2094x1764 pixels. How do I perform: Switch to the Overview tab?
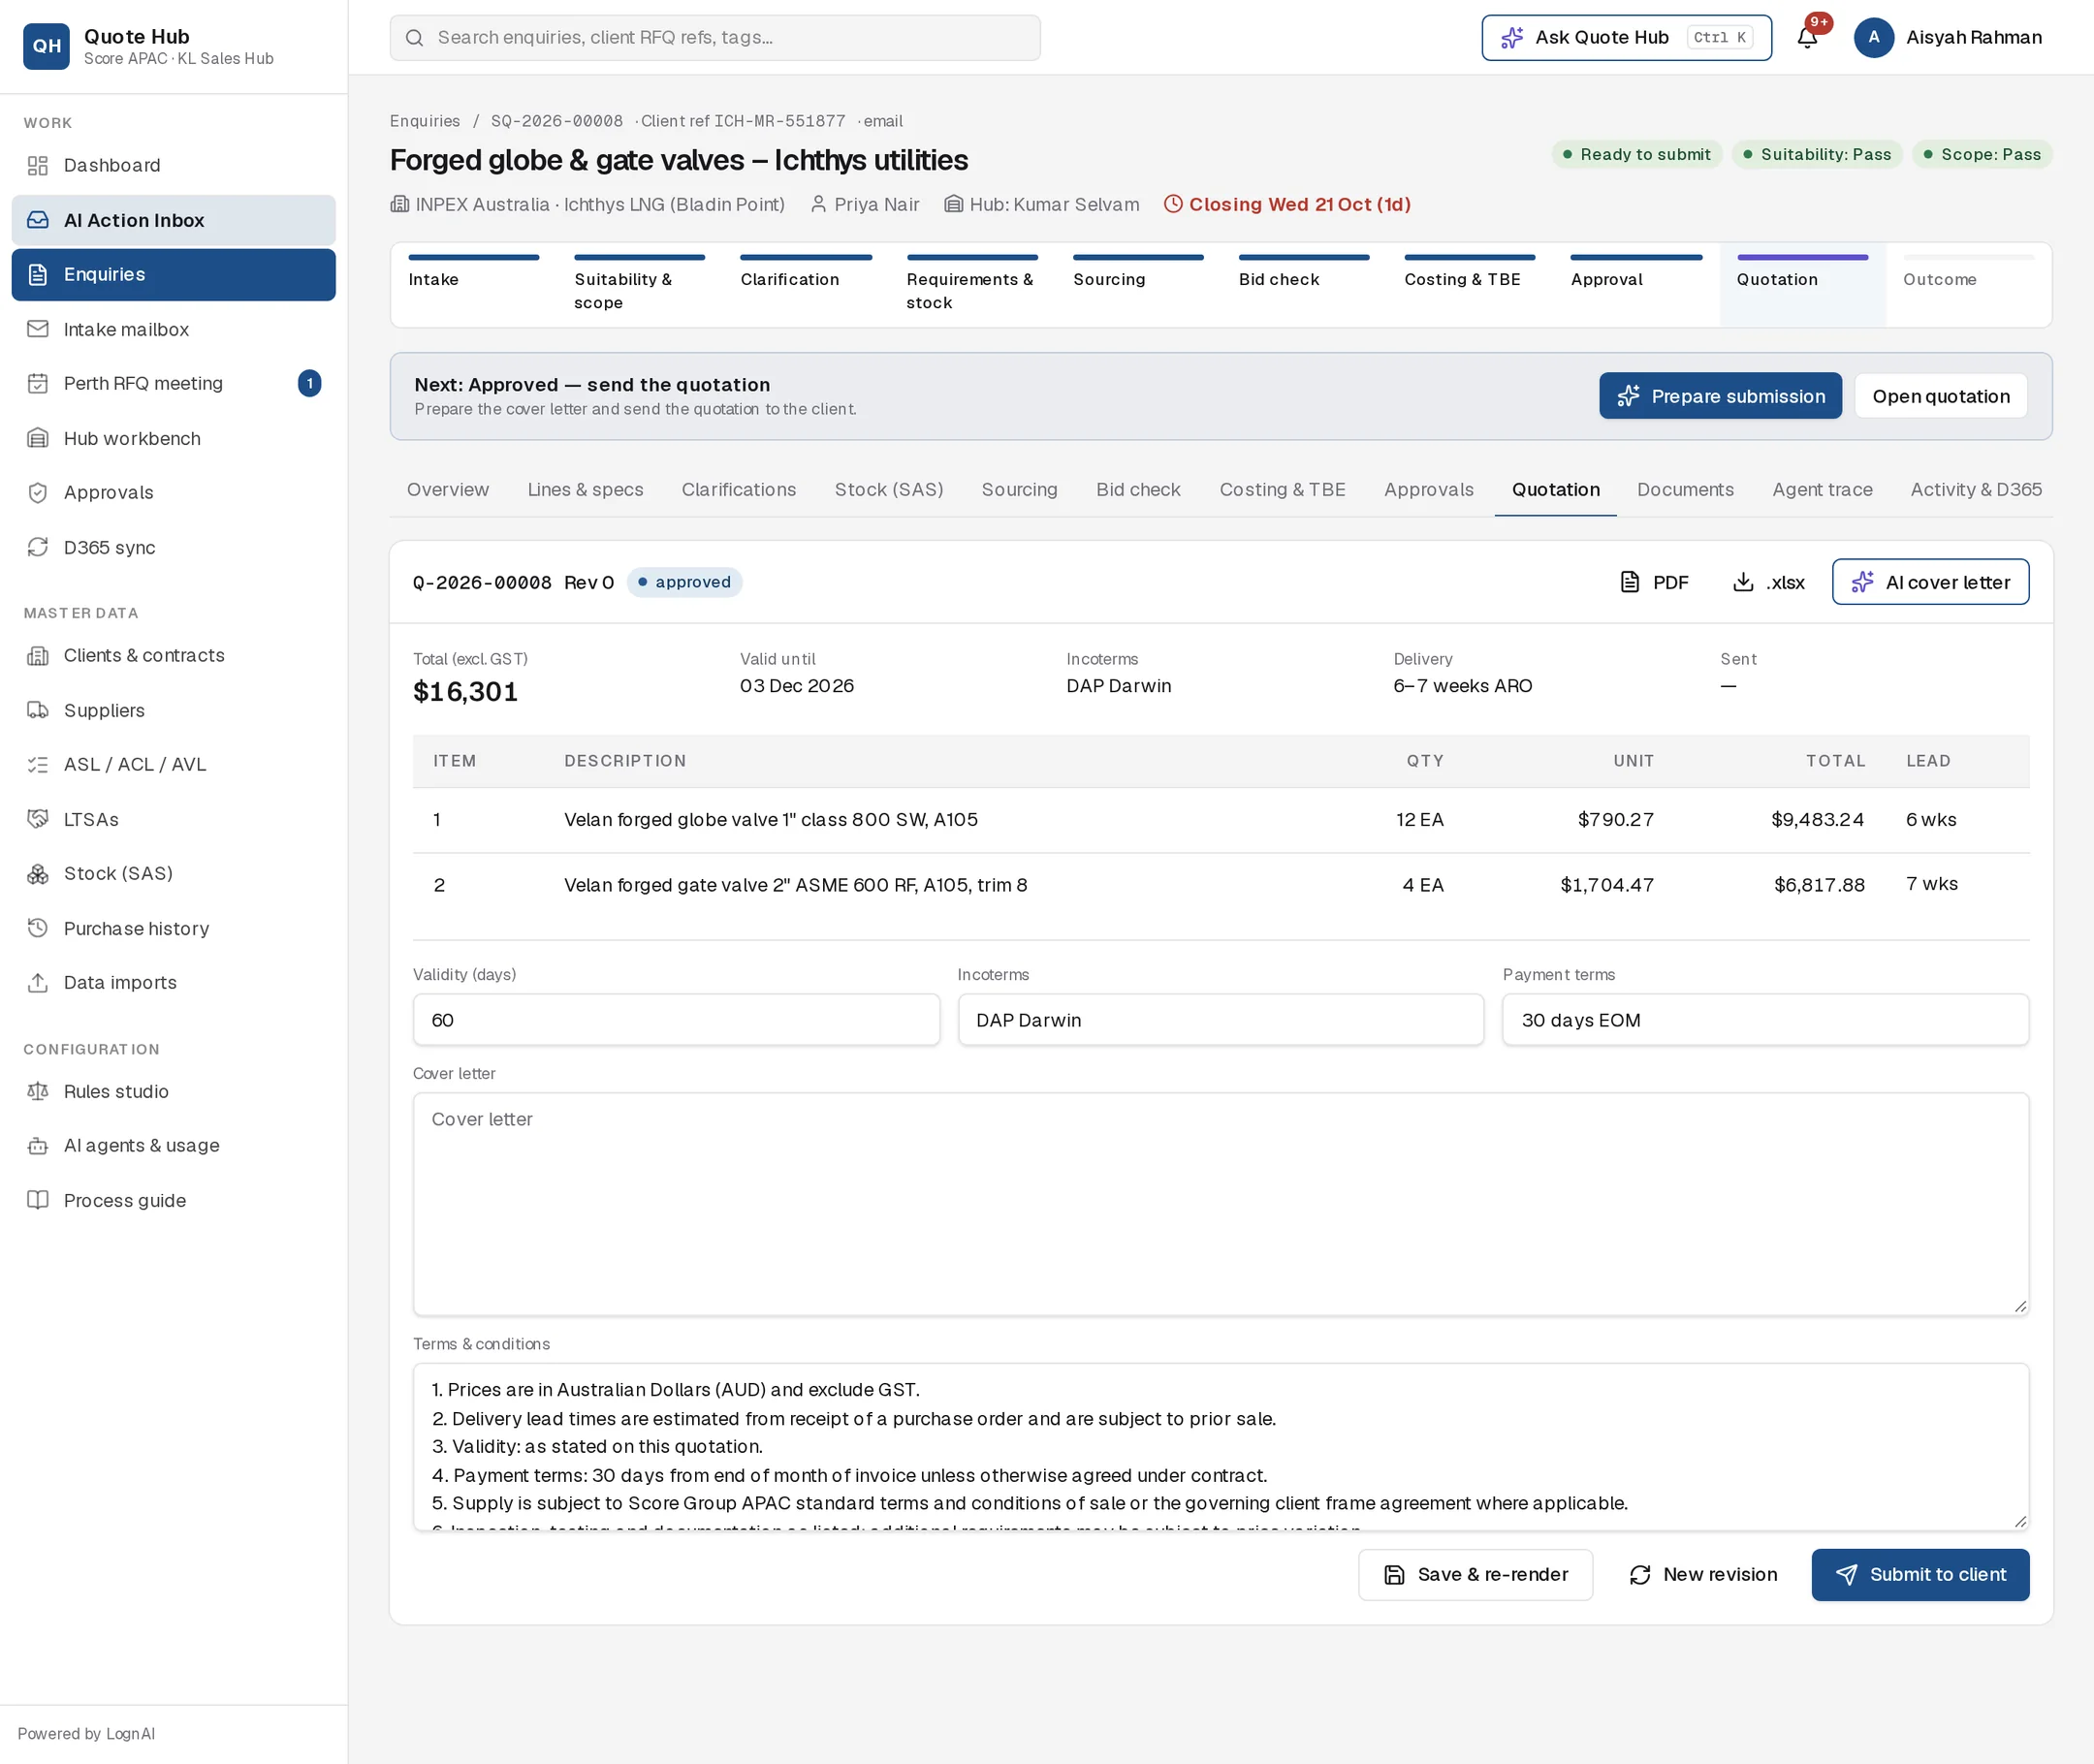(x=448, y=490)
